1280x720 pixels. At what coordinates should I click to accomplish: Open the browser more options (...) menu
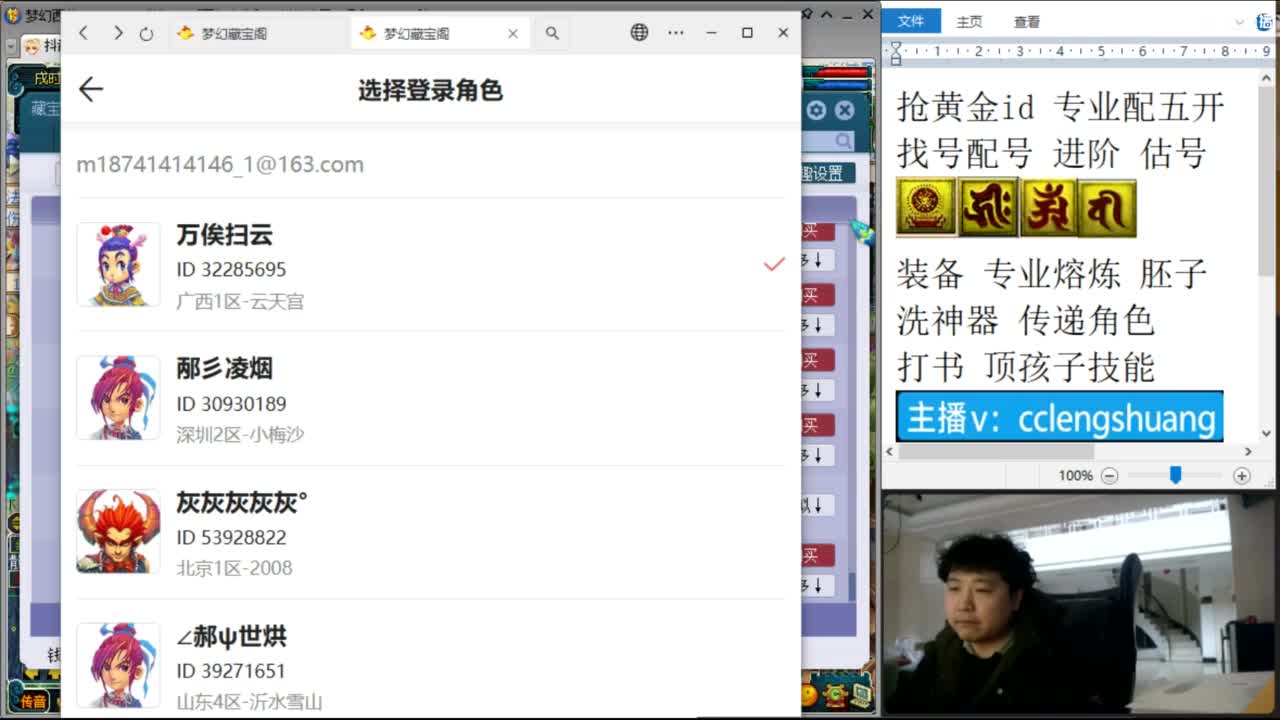pos(676,32)
